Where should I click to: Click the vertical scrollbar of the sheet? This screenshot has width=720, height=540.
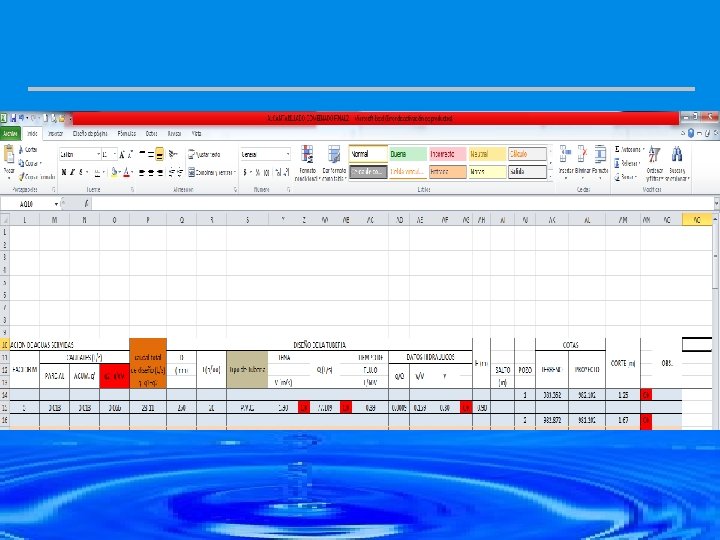click(715, 321)
